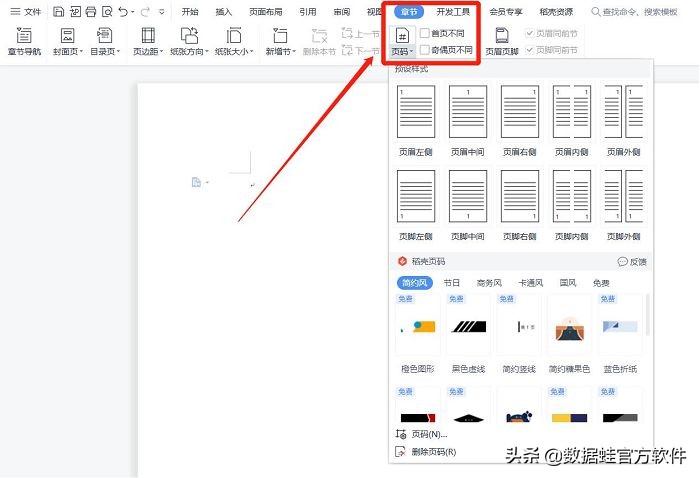
Task: Choose the 页脚内侧 preset style
Action: [x=571, y=205]
